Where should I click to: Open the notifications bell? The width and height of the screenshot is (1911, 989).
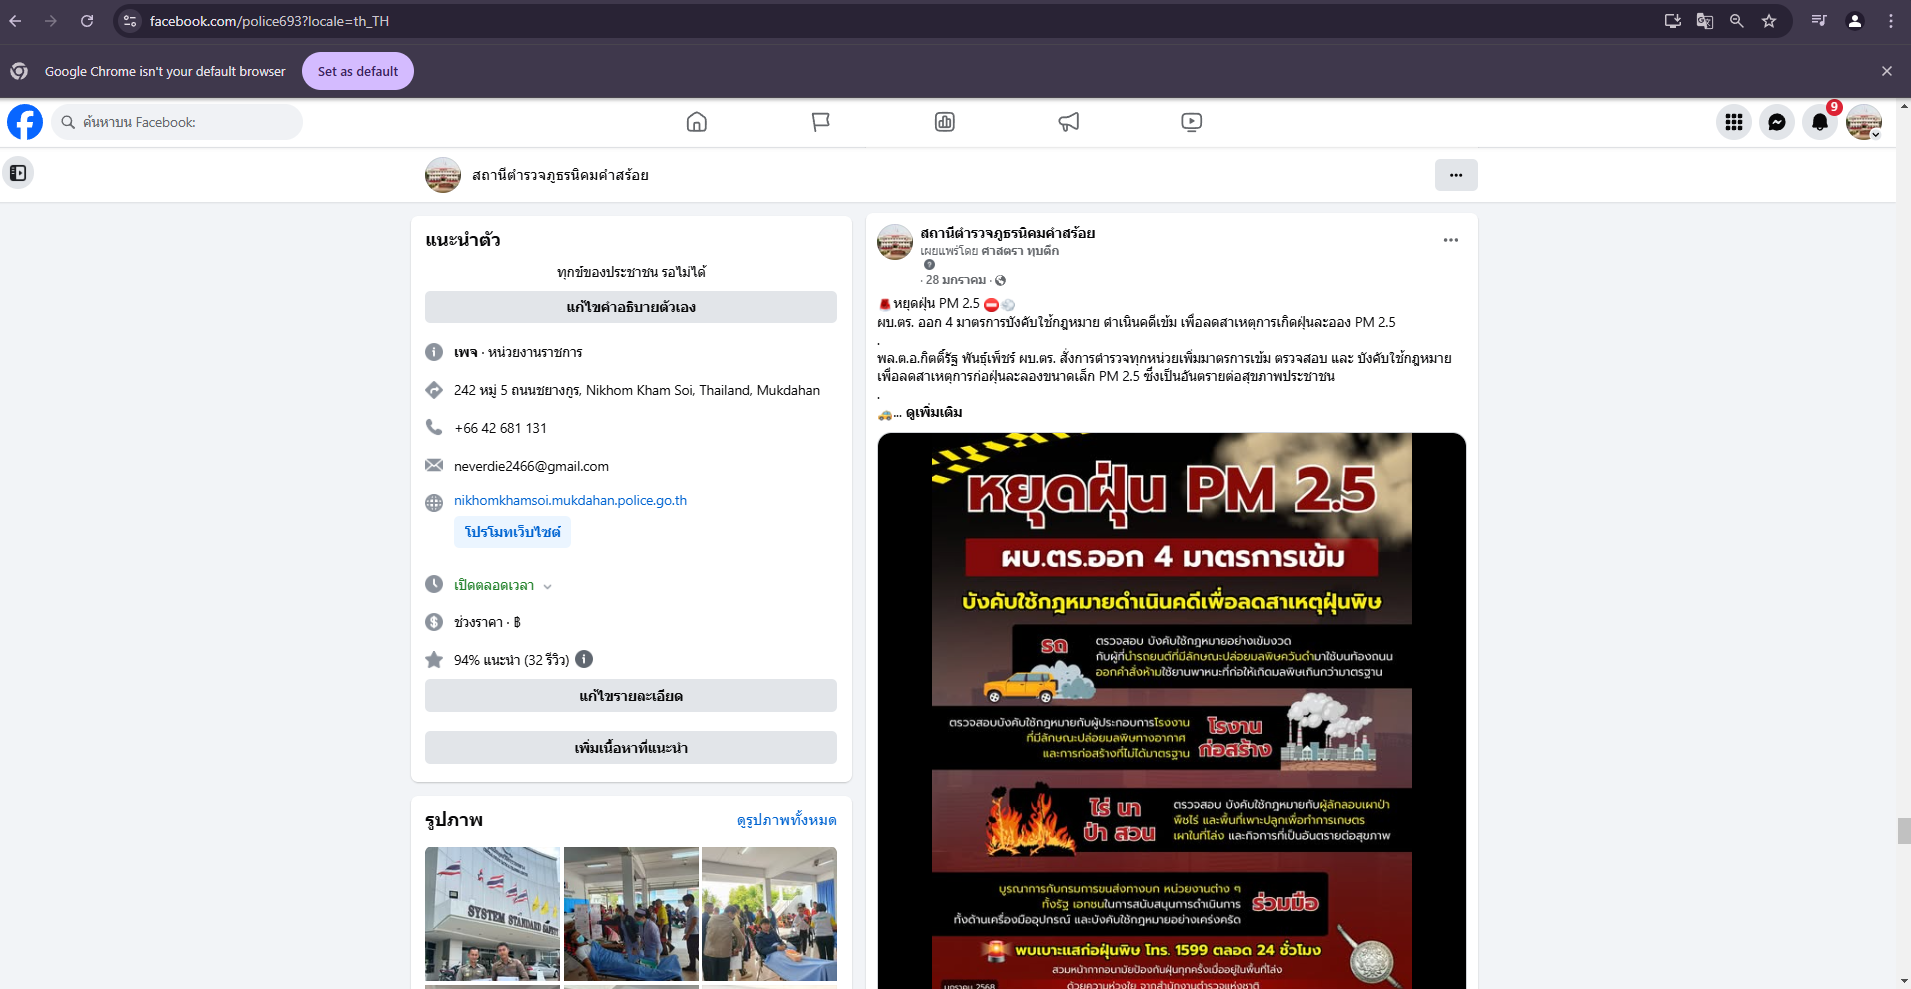tap(1819, 122)
